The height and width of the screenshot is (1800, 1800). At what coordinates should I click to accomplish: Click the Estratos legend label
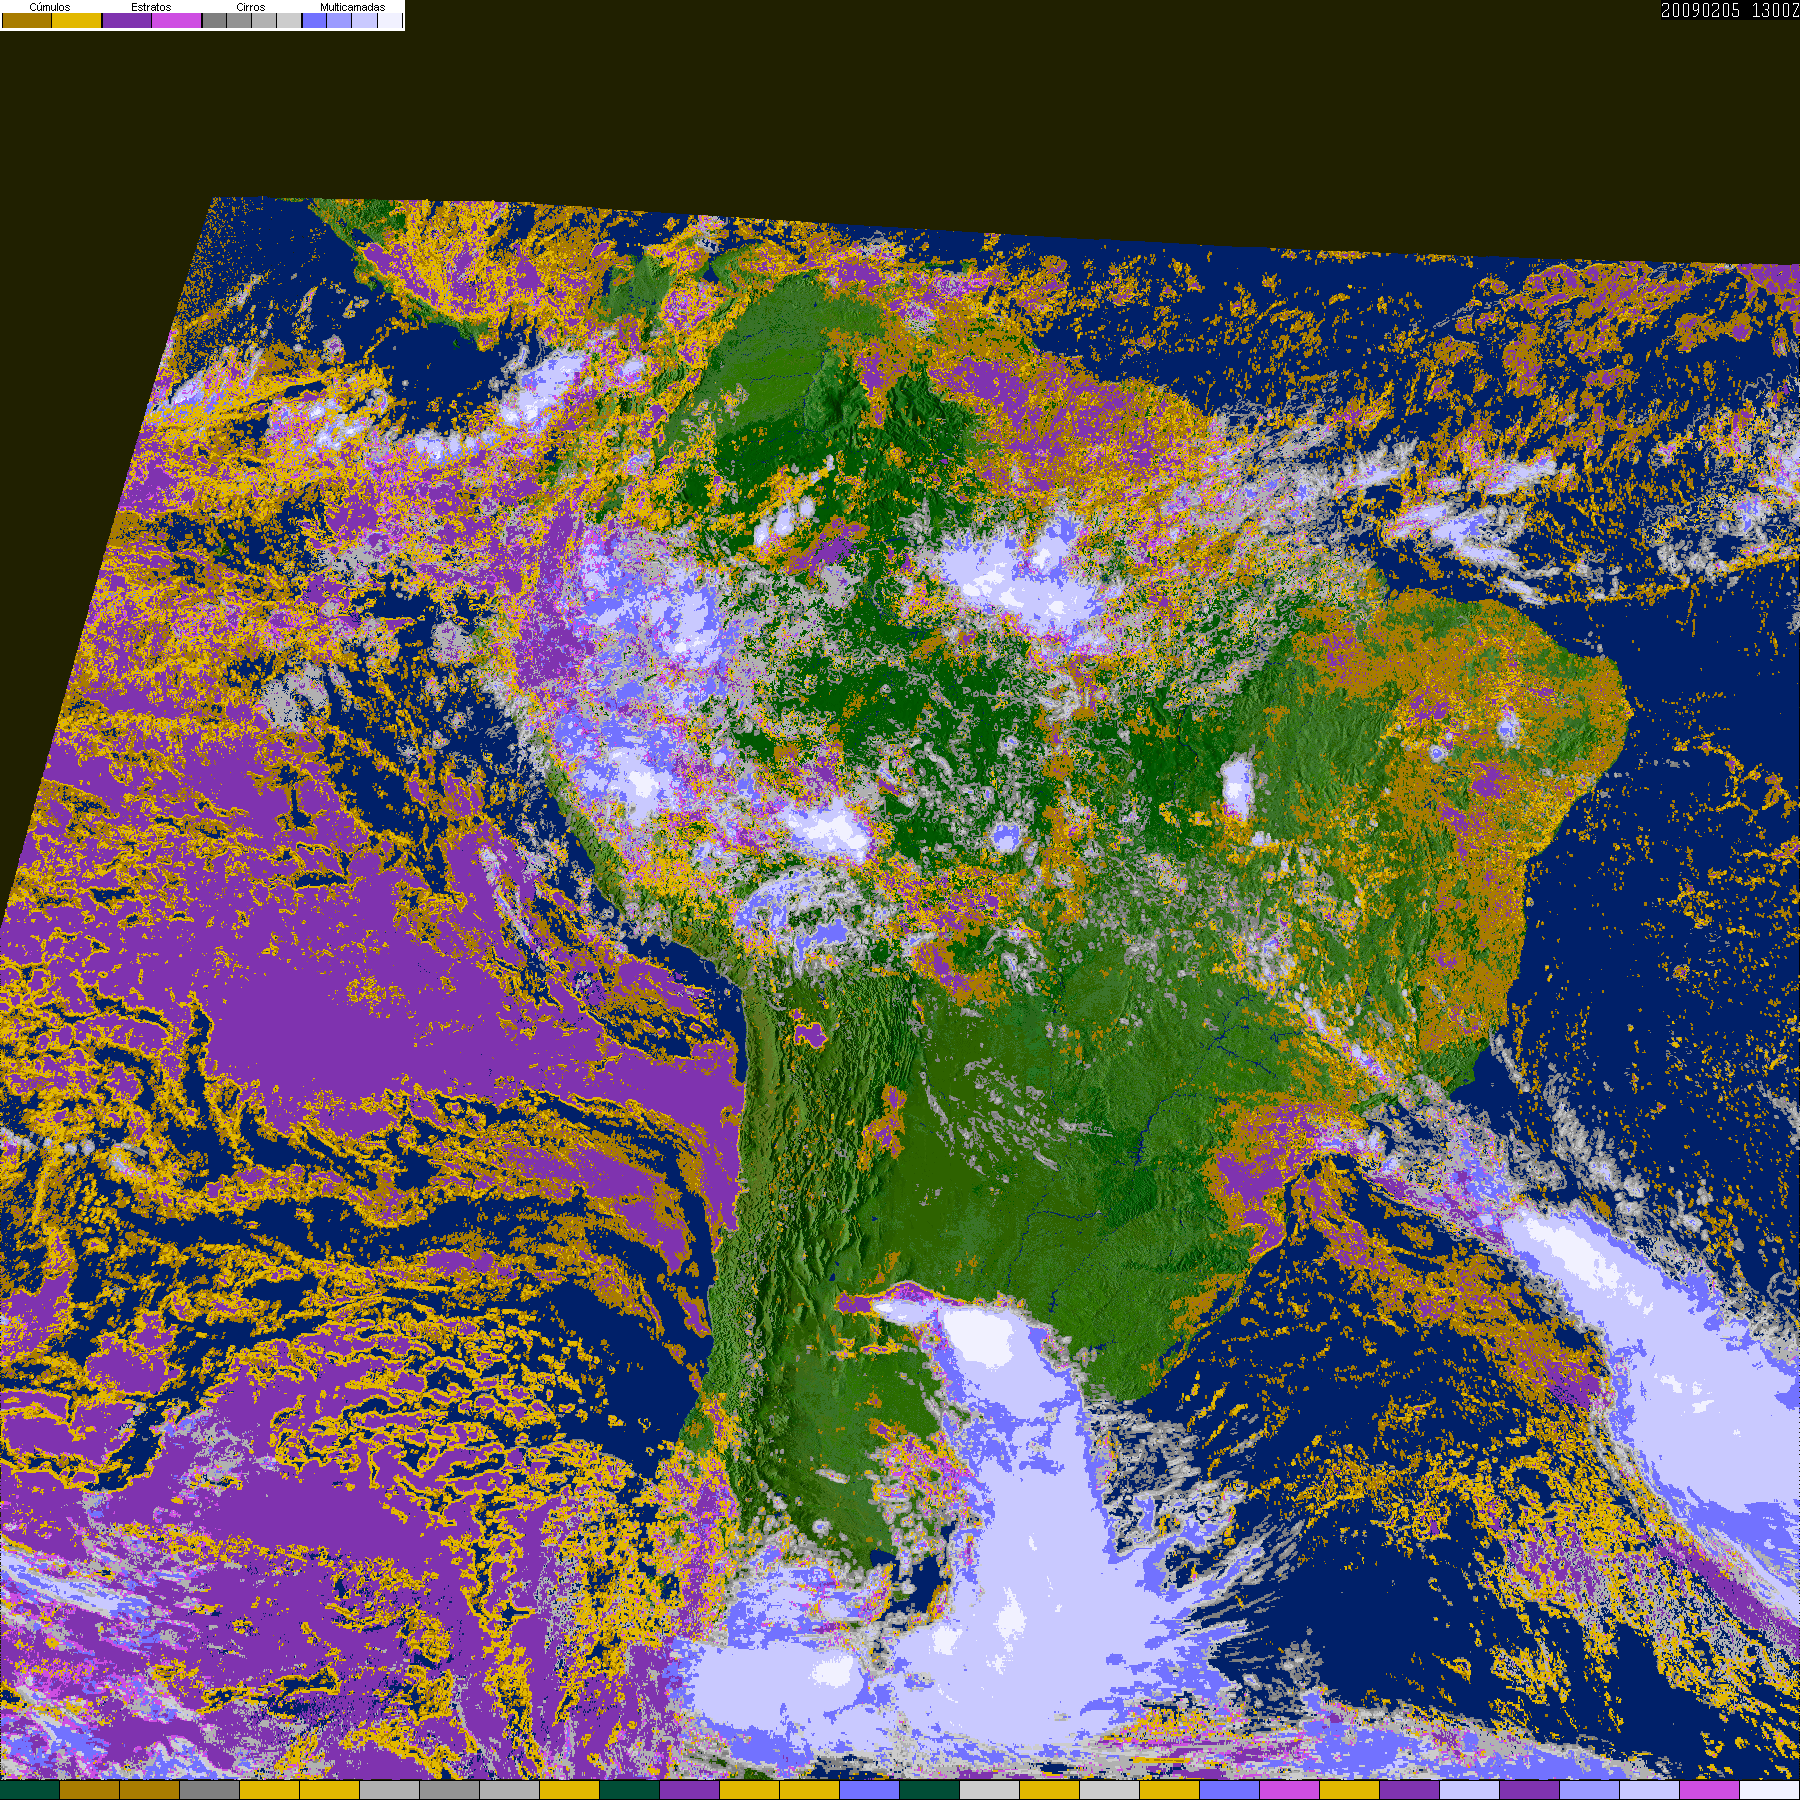[151, 7]
